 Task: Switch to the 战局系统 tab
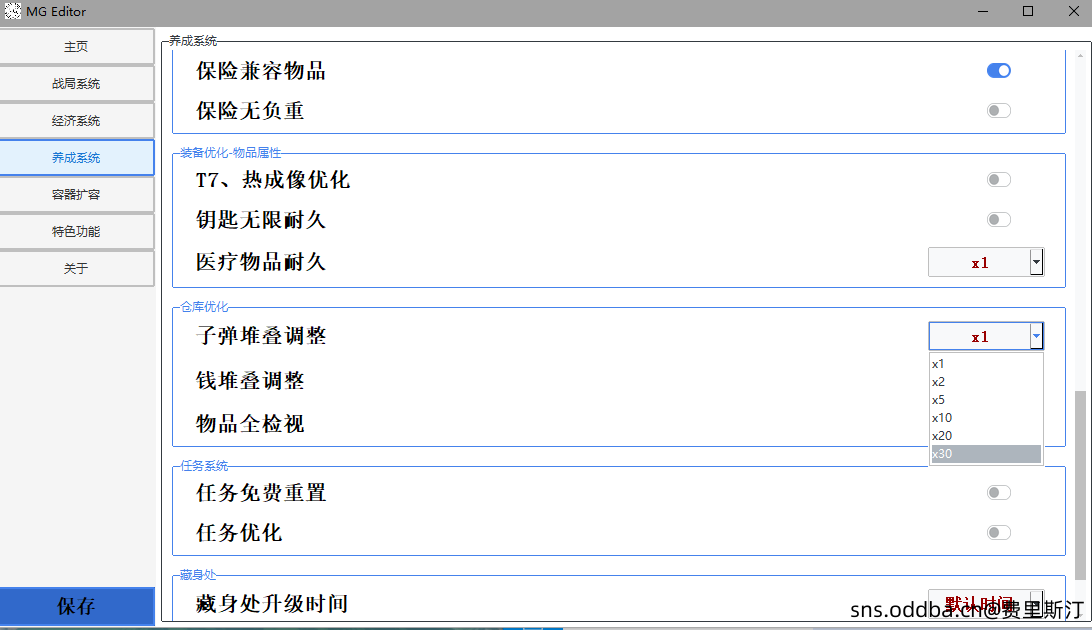tap(77, 84)
